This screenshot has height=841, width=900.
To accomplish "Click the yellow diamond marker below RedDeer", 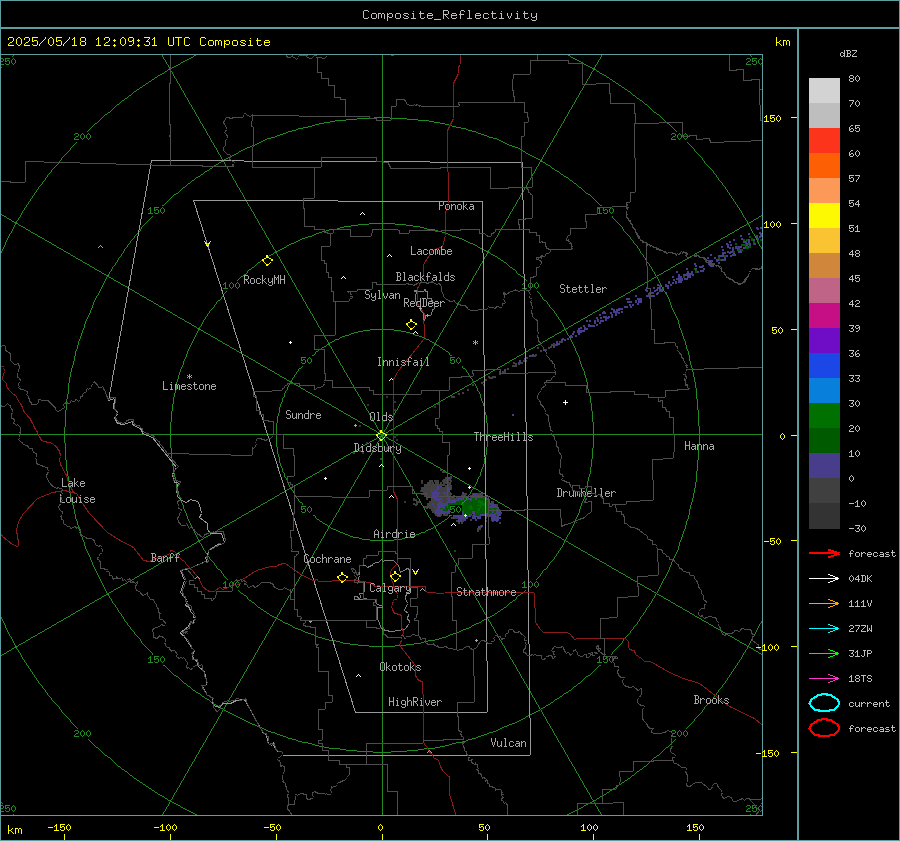I will coord(411,325).
